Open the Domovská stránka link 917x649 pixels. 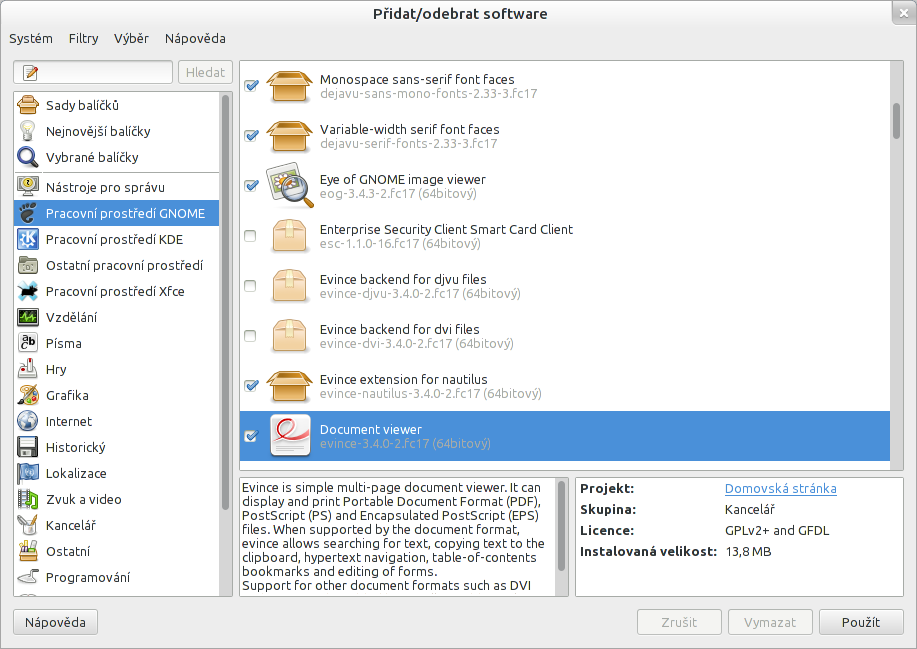pos(780,489)
